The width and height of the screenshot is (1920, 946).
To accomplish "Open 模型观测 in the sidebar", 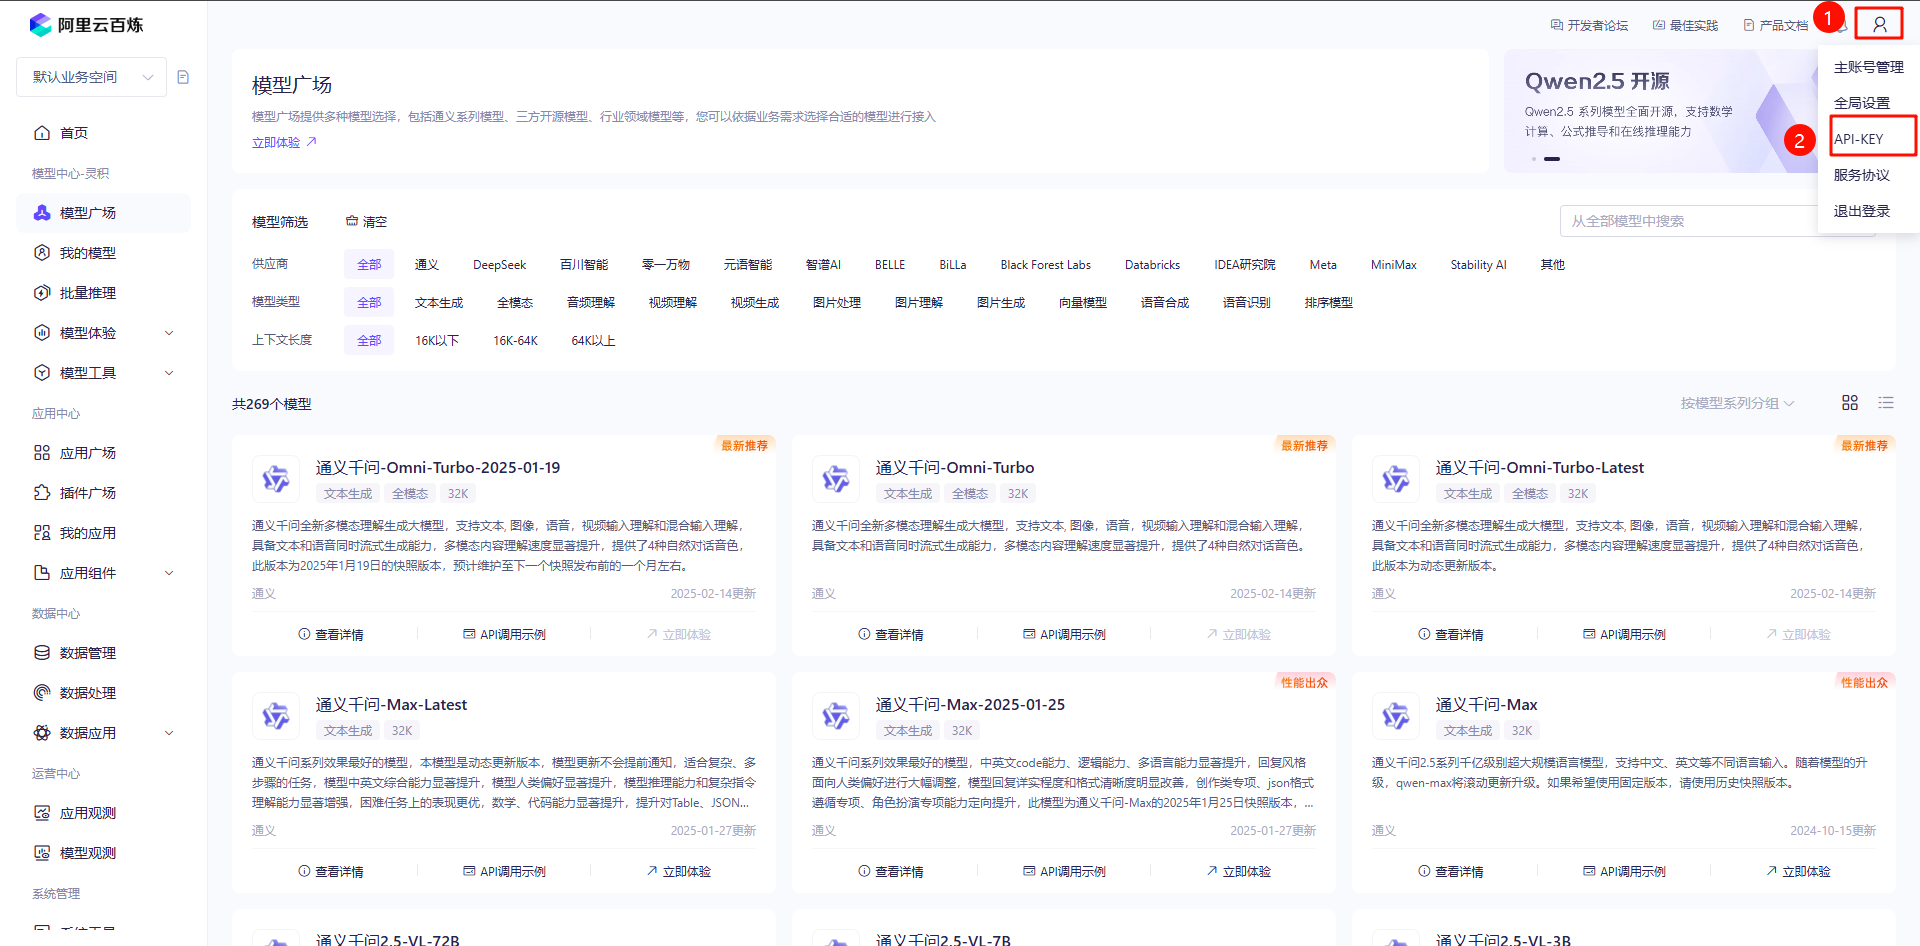I will pos(103,853).
